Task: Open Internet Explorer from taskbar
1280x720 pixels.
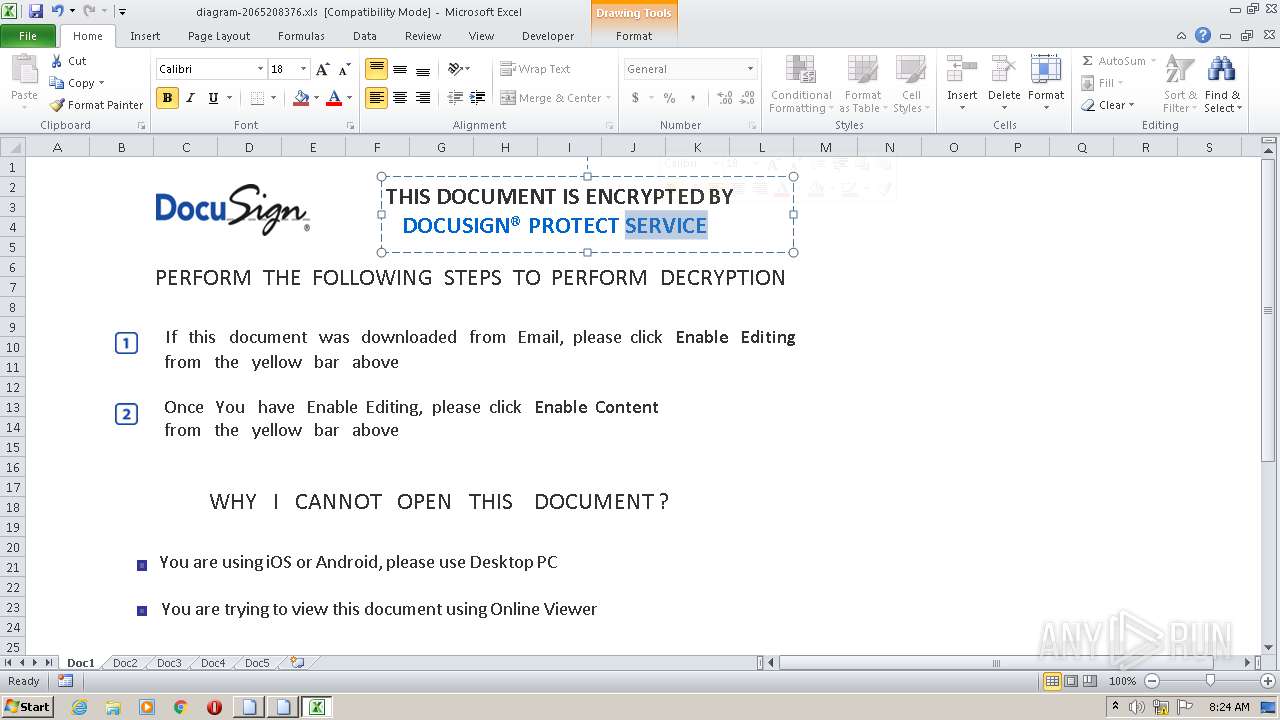Action: 80,707
